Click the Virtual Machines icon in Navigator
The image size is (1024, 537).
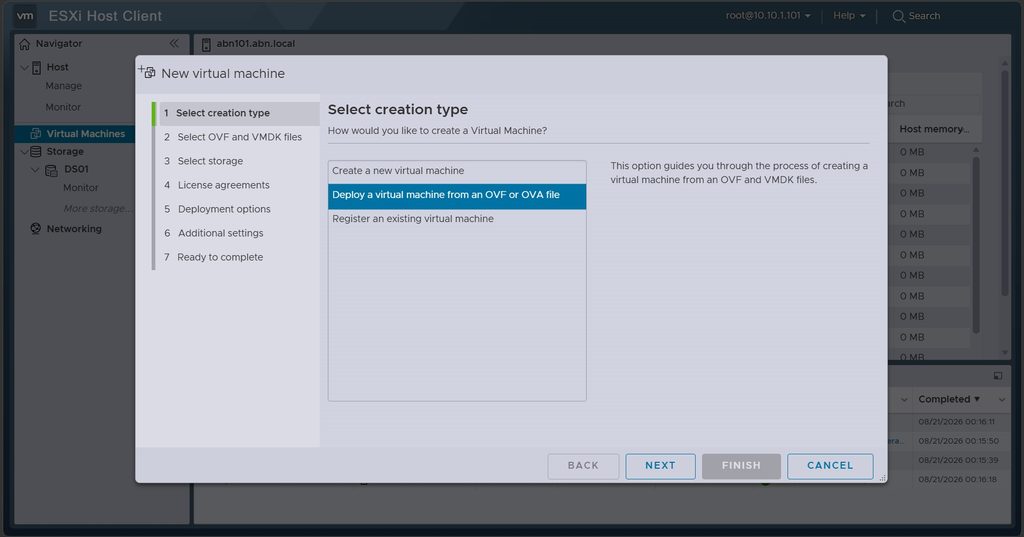point(36,133)
